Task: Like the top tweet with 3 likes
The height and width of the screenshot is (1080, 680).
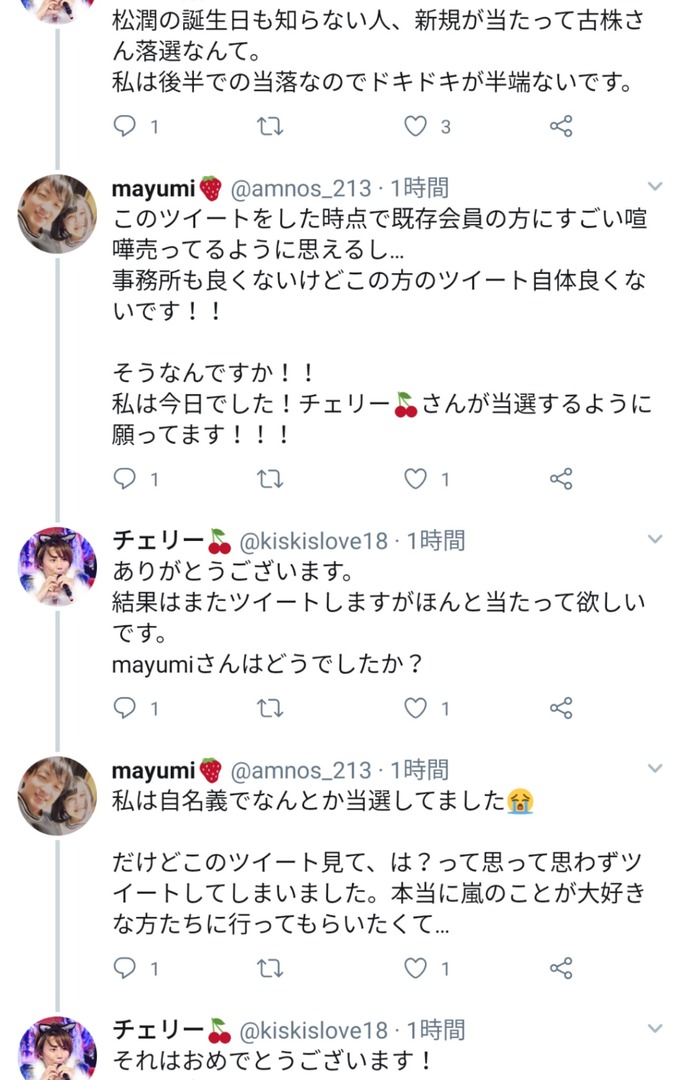Action: [415, 126]
